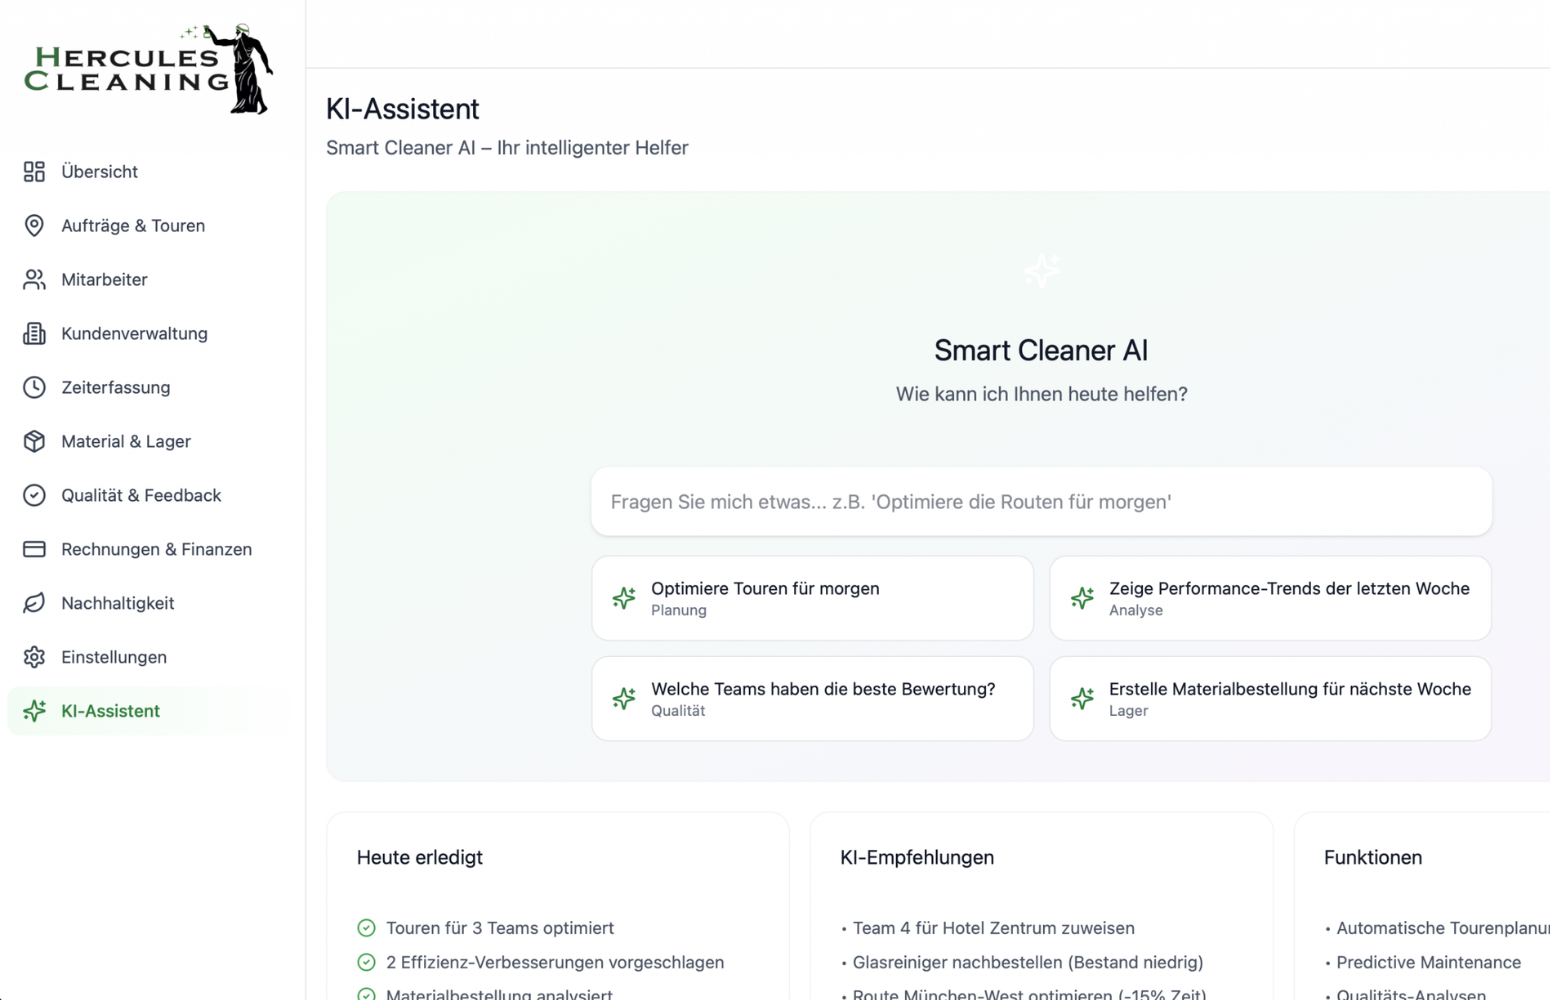Select KI-Assistent in the sidebar
1550x1000 pixels.
[x=110, y=712]
